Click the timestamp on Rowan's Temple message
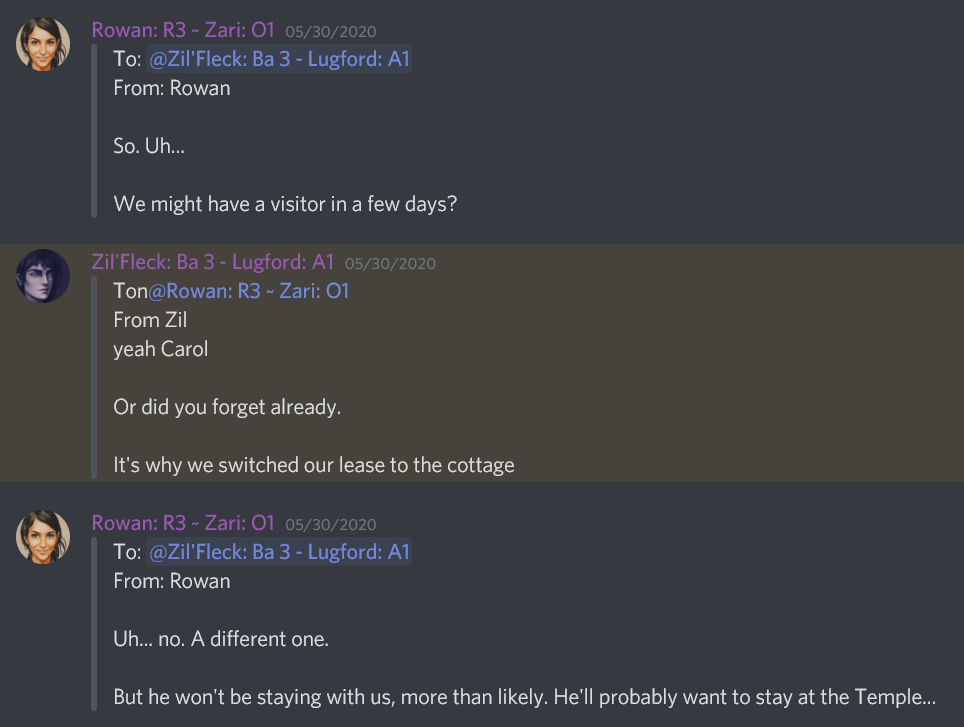 330,524
